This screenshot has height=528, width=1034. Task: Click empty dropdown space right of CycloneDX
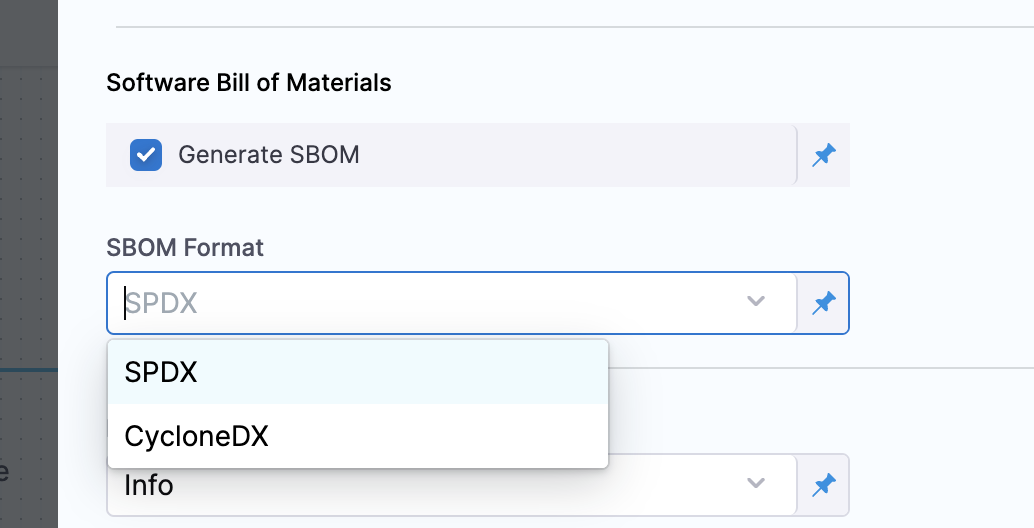click(x=450, y=436)
